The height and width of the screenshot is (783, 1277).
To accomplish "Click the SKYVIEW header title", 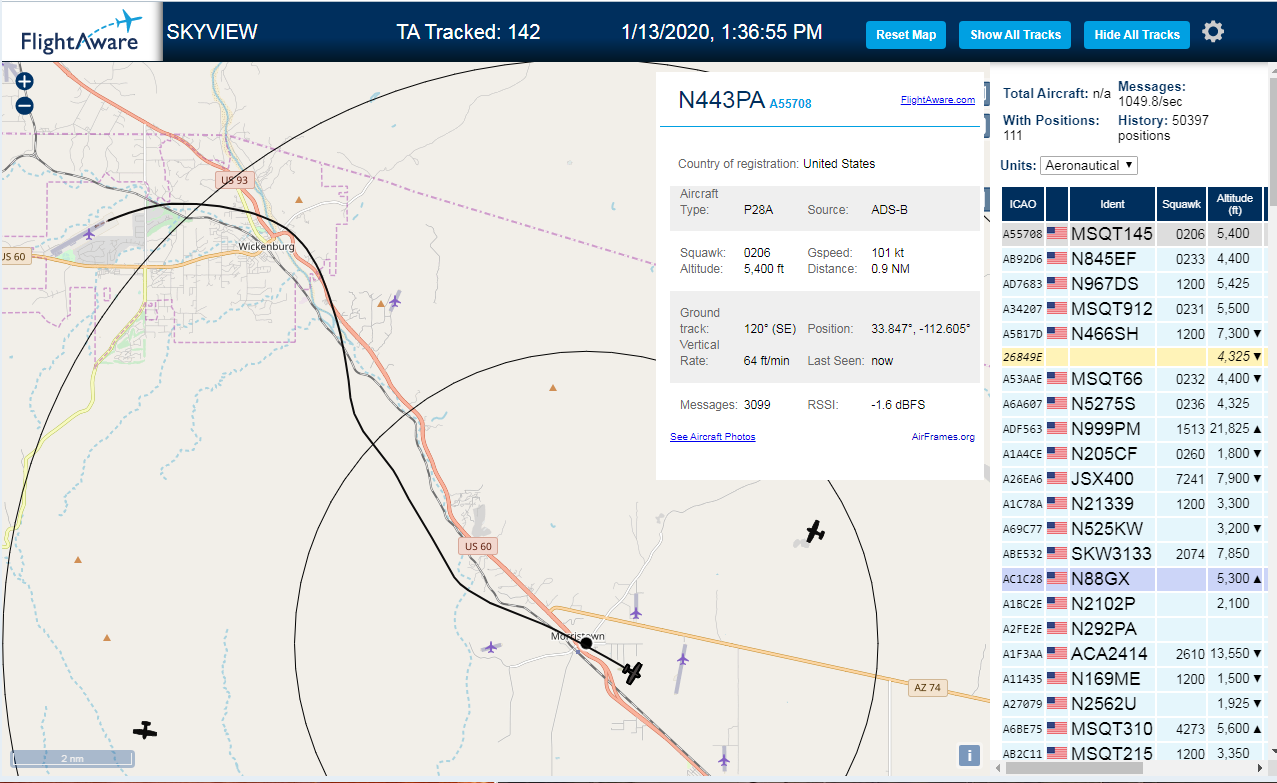I will point(212,32).
